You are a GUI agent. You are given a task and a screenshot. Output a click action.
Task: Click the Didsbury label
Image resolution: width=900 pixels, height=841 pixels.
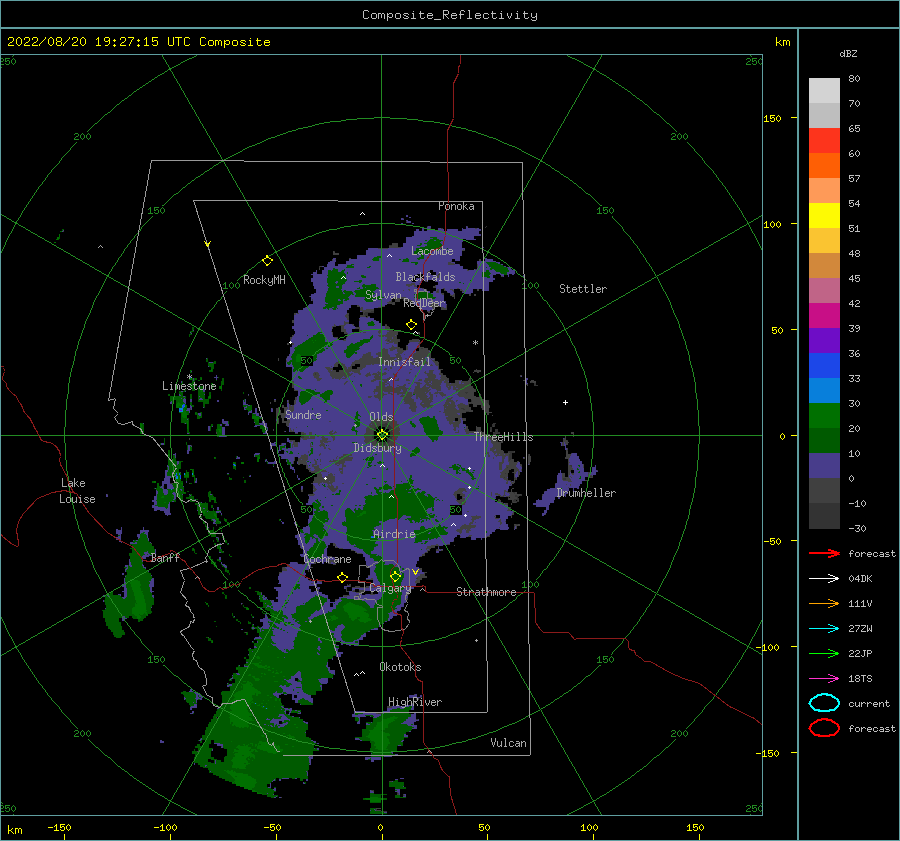[377, 448]
